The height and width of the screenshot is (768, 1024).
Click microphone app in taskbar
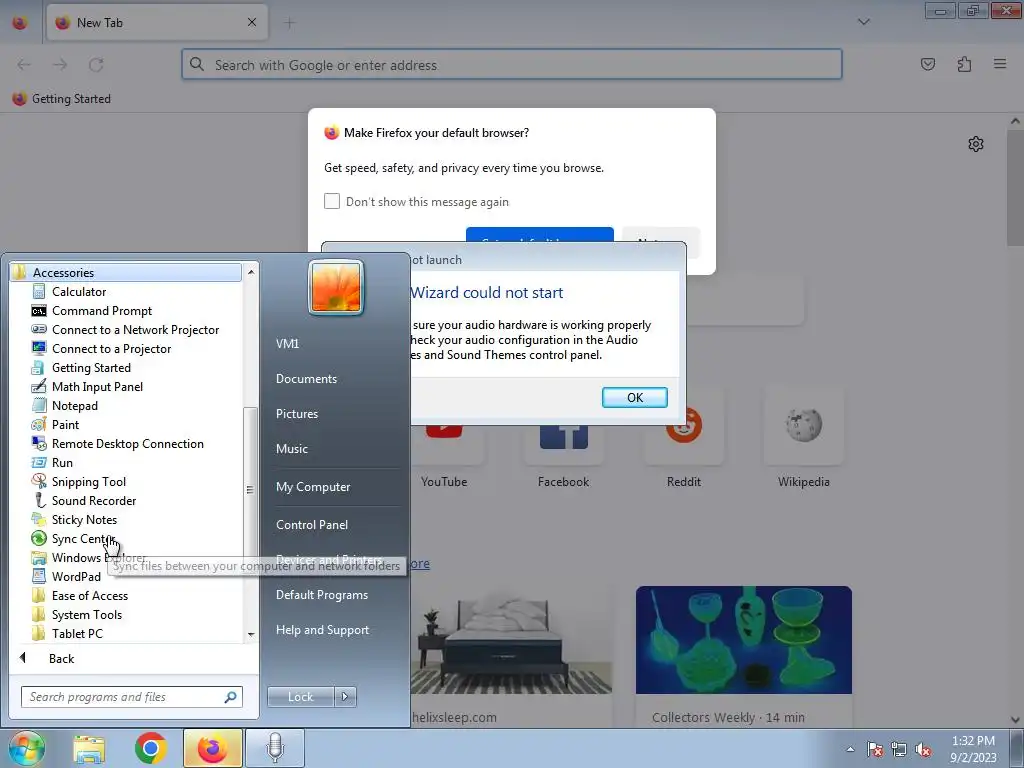tap(275, 749)
